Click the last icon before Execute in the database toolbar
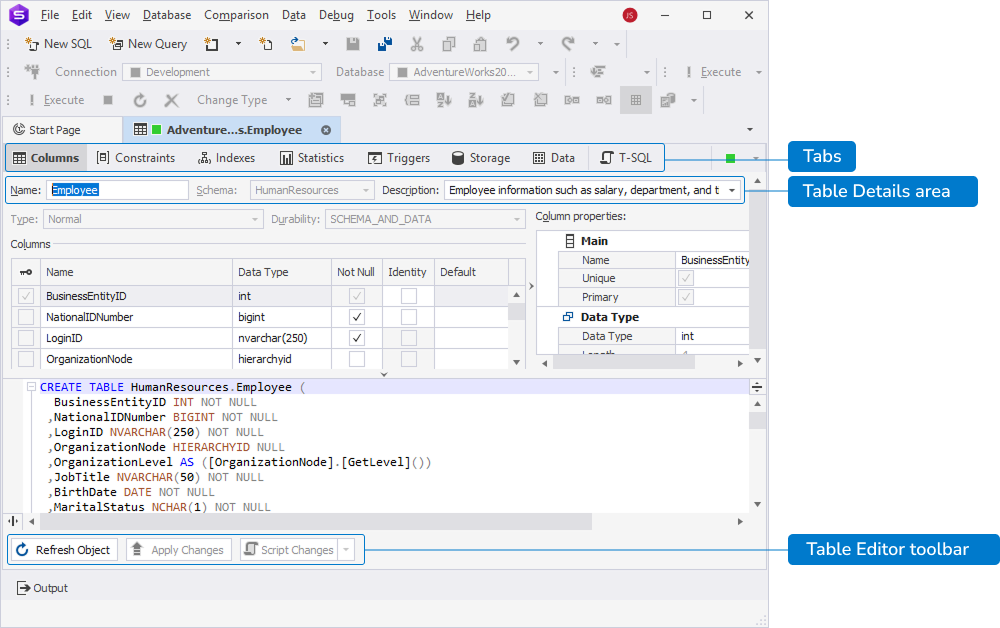This screenshot has height=628, width=1000. click(598, 72)
